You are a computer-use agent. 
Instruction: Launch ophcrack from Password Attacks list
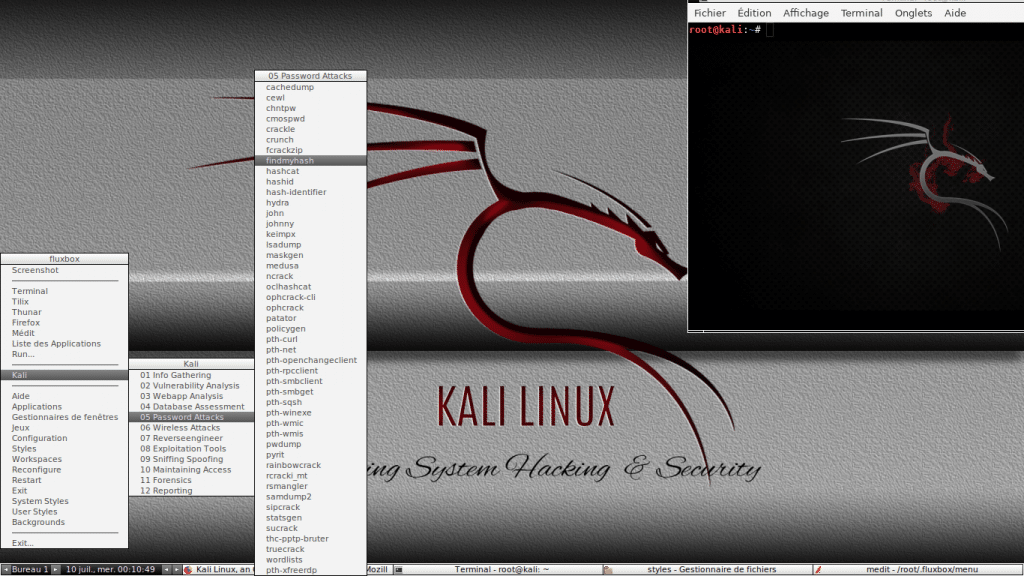(x=310, y=308)
